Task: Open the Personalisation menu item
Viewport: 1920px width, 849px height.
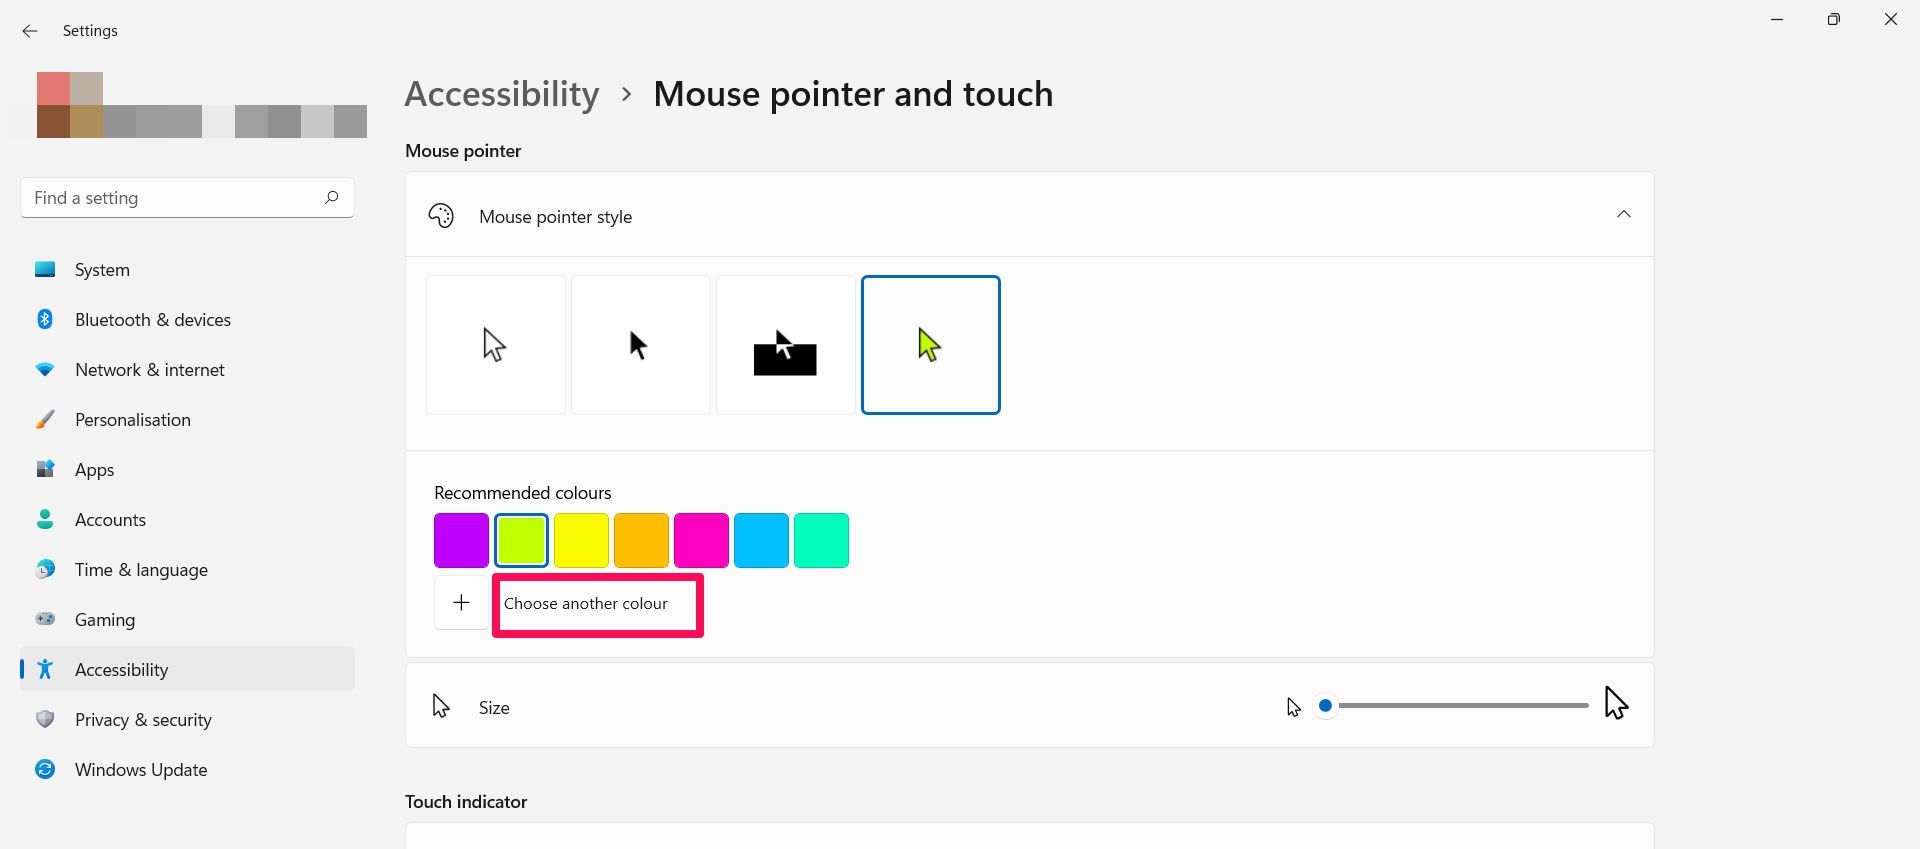Action: (x=132, y=419)
